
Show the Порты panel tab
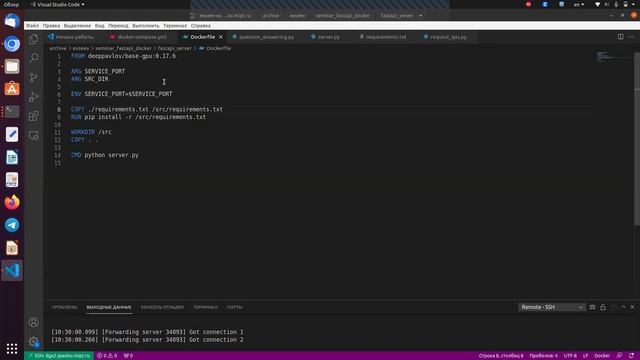[x=234, y=307]
